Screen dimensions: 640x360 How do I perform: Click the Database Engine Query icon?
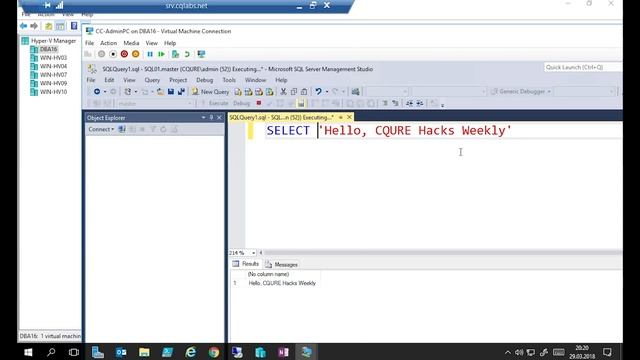(x=238, y=92)
